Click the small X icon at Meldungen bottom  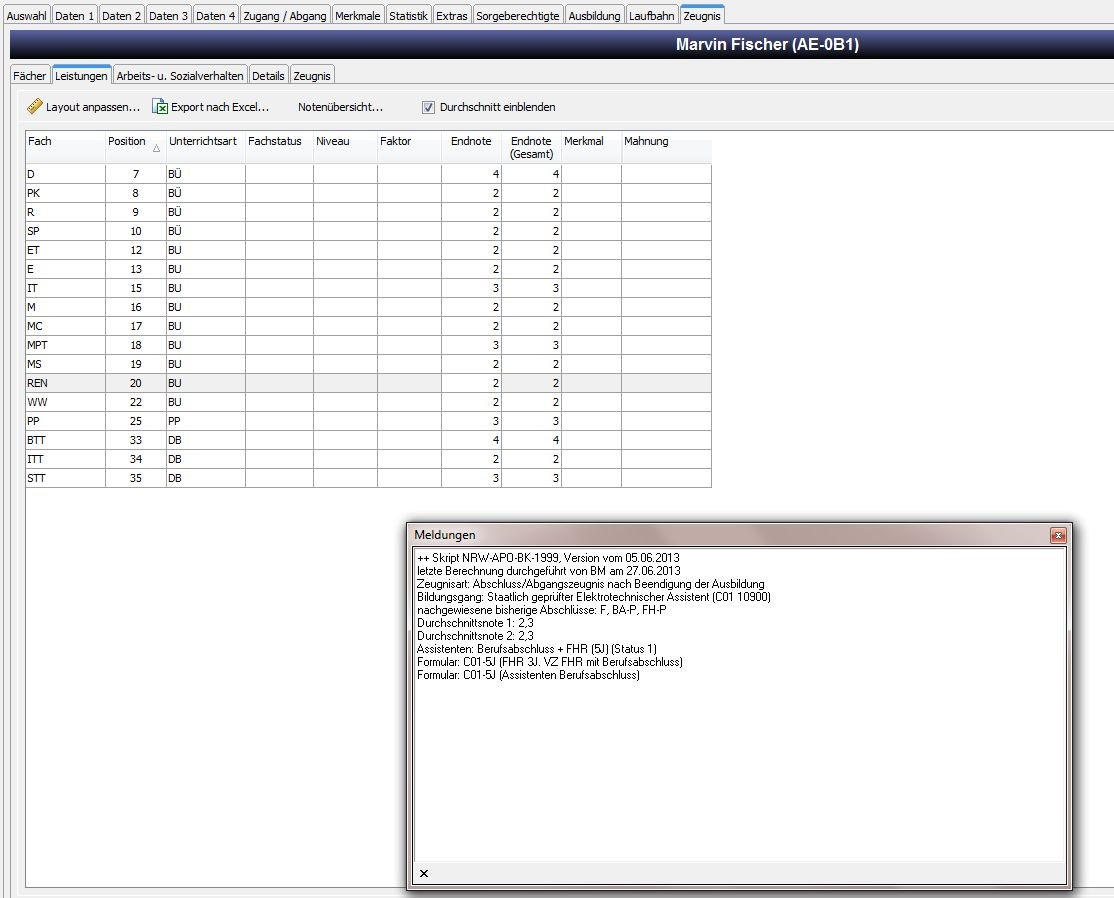pos(424,873)
